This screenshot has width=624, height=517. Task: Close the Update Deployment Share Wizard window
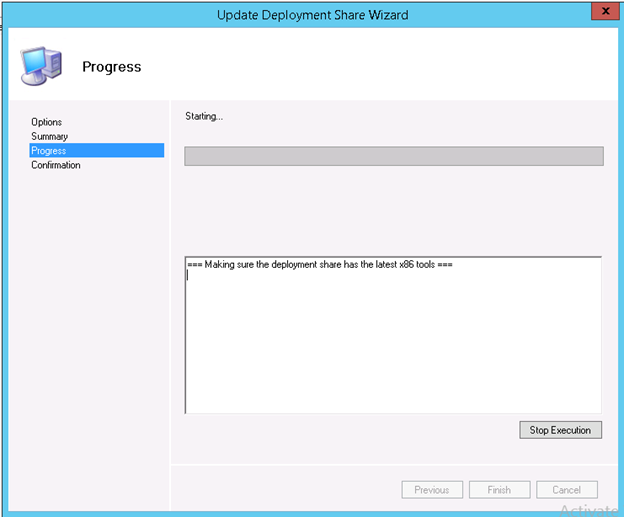point(602,13)
